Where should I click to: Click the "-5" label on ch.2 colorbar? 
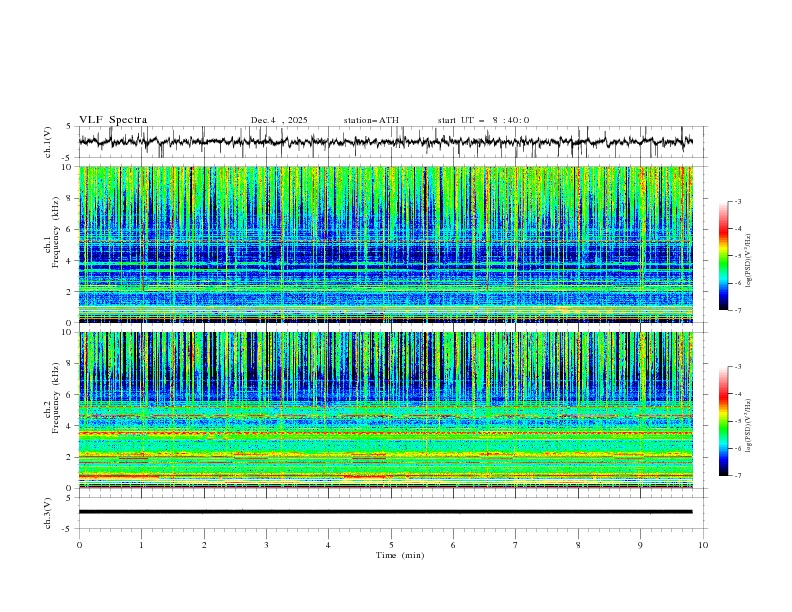738,421
